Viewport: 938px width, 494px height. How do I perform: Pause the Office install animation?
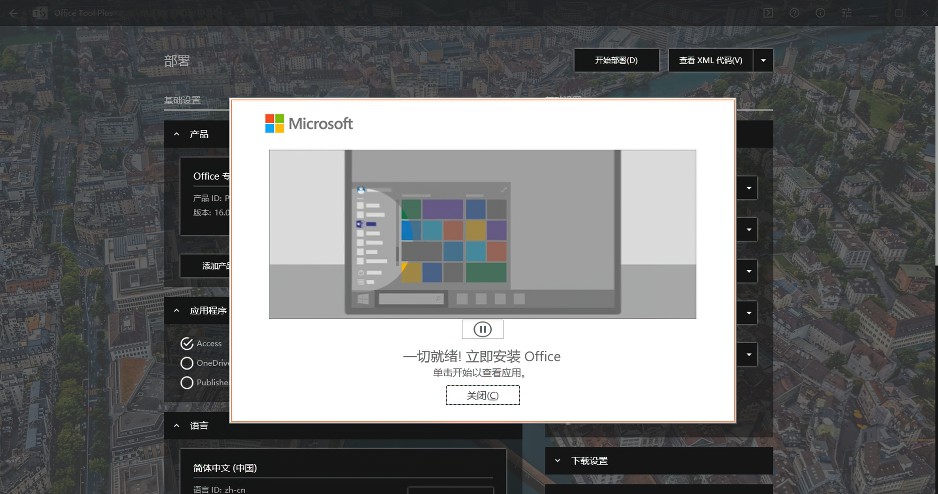[x=482, y=329]
